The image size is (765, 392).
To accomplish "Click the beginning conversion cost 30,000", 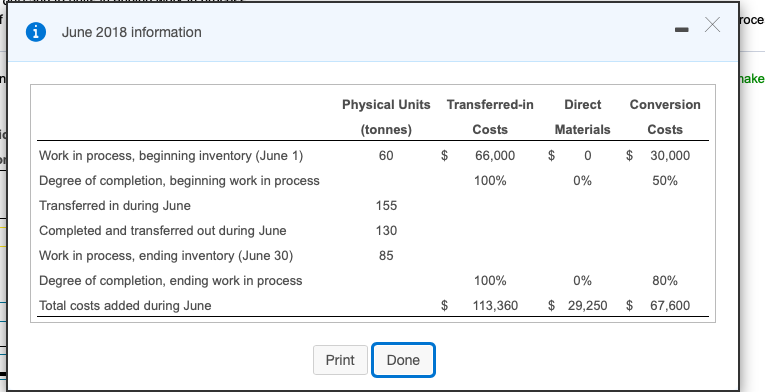I will pos(670,156).
